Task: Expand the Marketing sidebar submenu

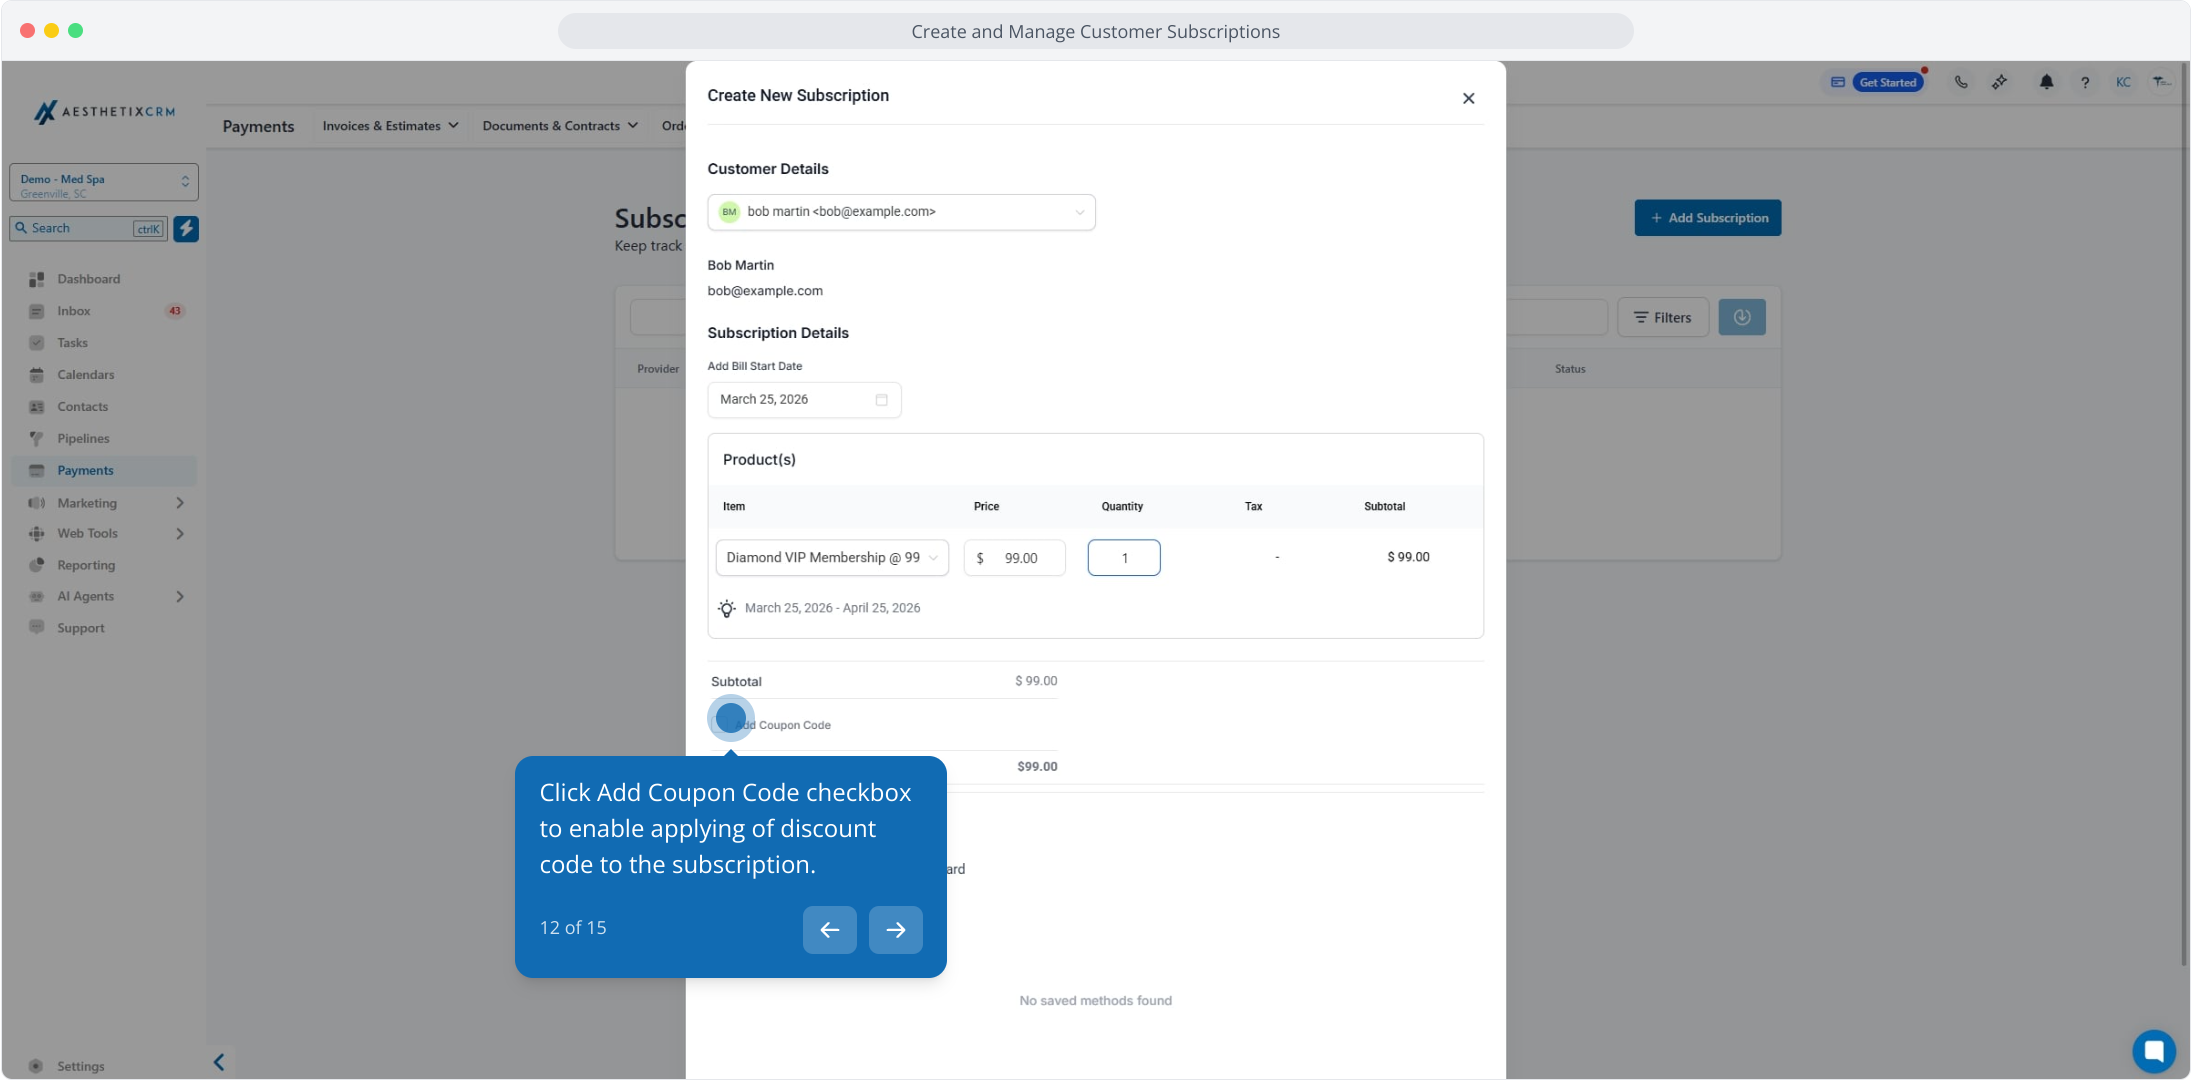Action: [180, 503]
